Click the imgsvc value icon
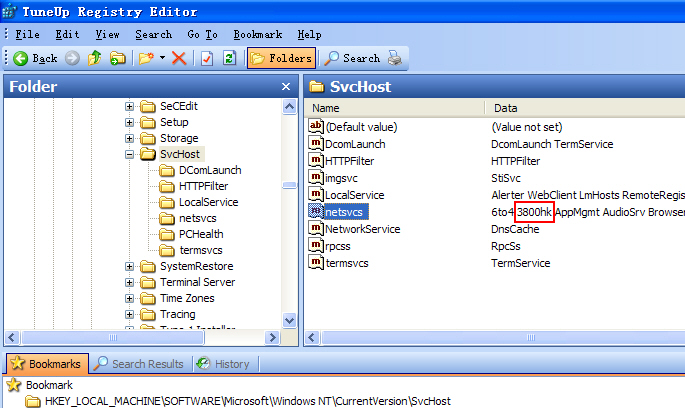The image size is (685, 408). (x=316, y=177)
